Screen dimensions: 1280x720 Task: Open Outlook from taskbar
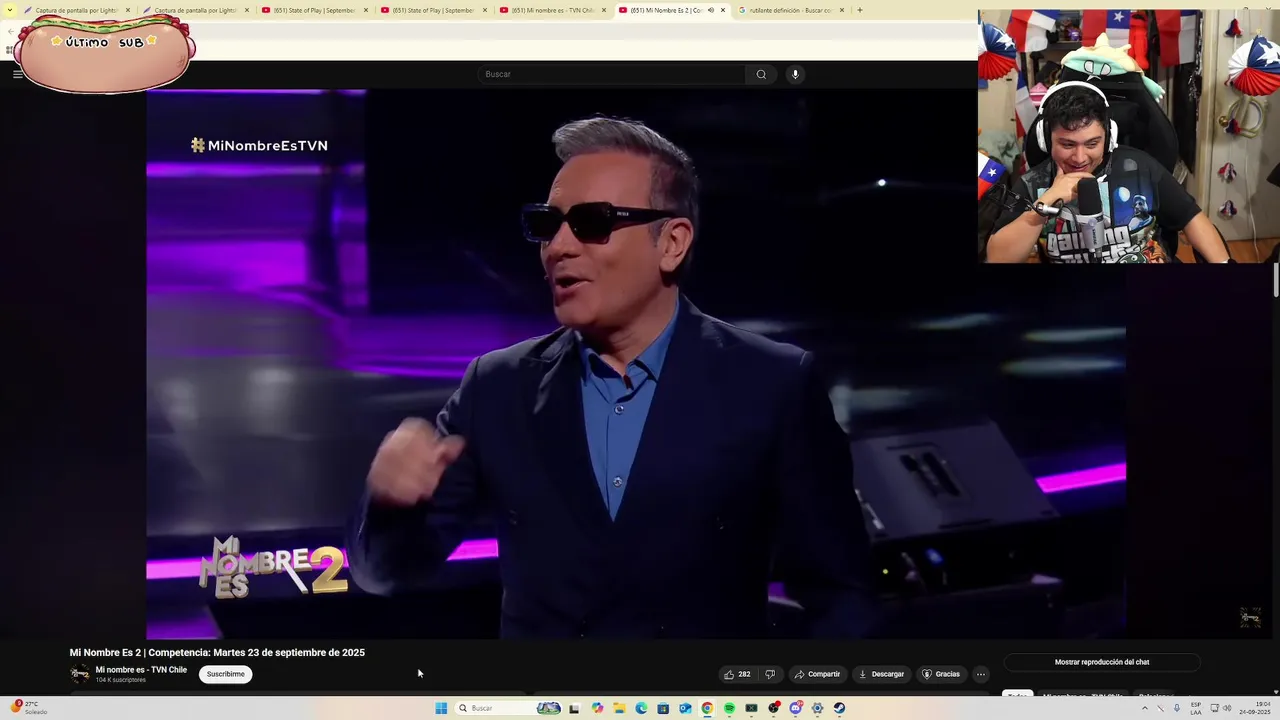[x=685, y=708]
